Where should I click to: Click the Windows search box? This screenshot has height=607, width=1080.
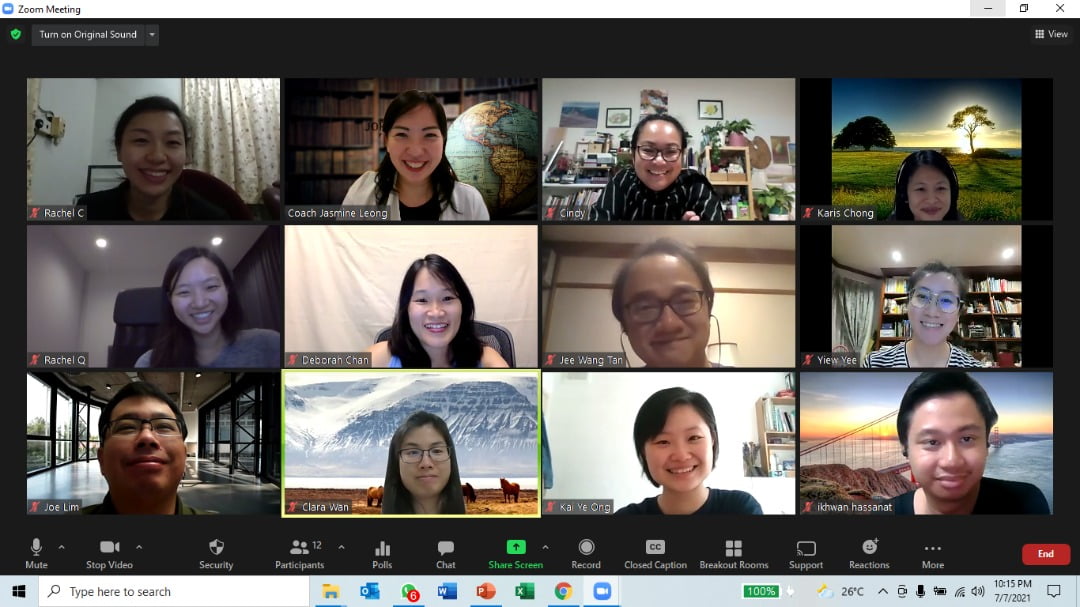[174, 591]
